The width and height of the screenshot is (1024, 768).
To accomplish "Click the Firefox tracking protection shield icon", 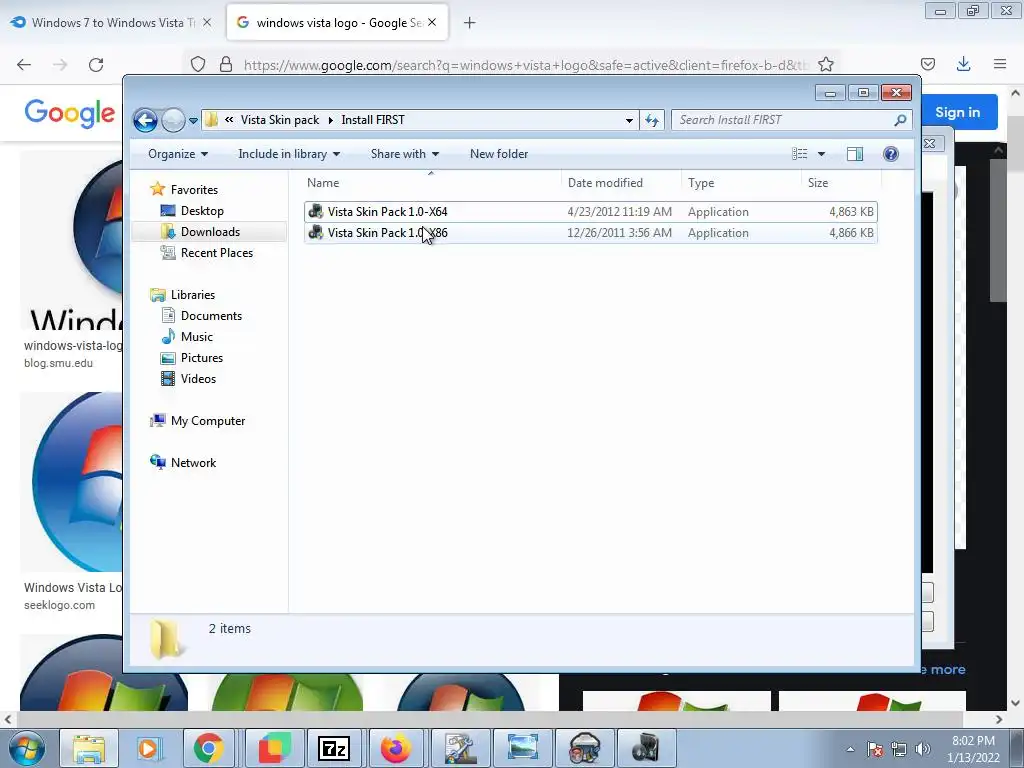I will (198, 64).
